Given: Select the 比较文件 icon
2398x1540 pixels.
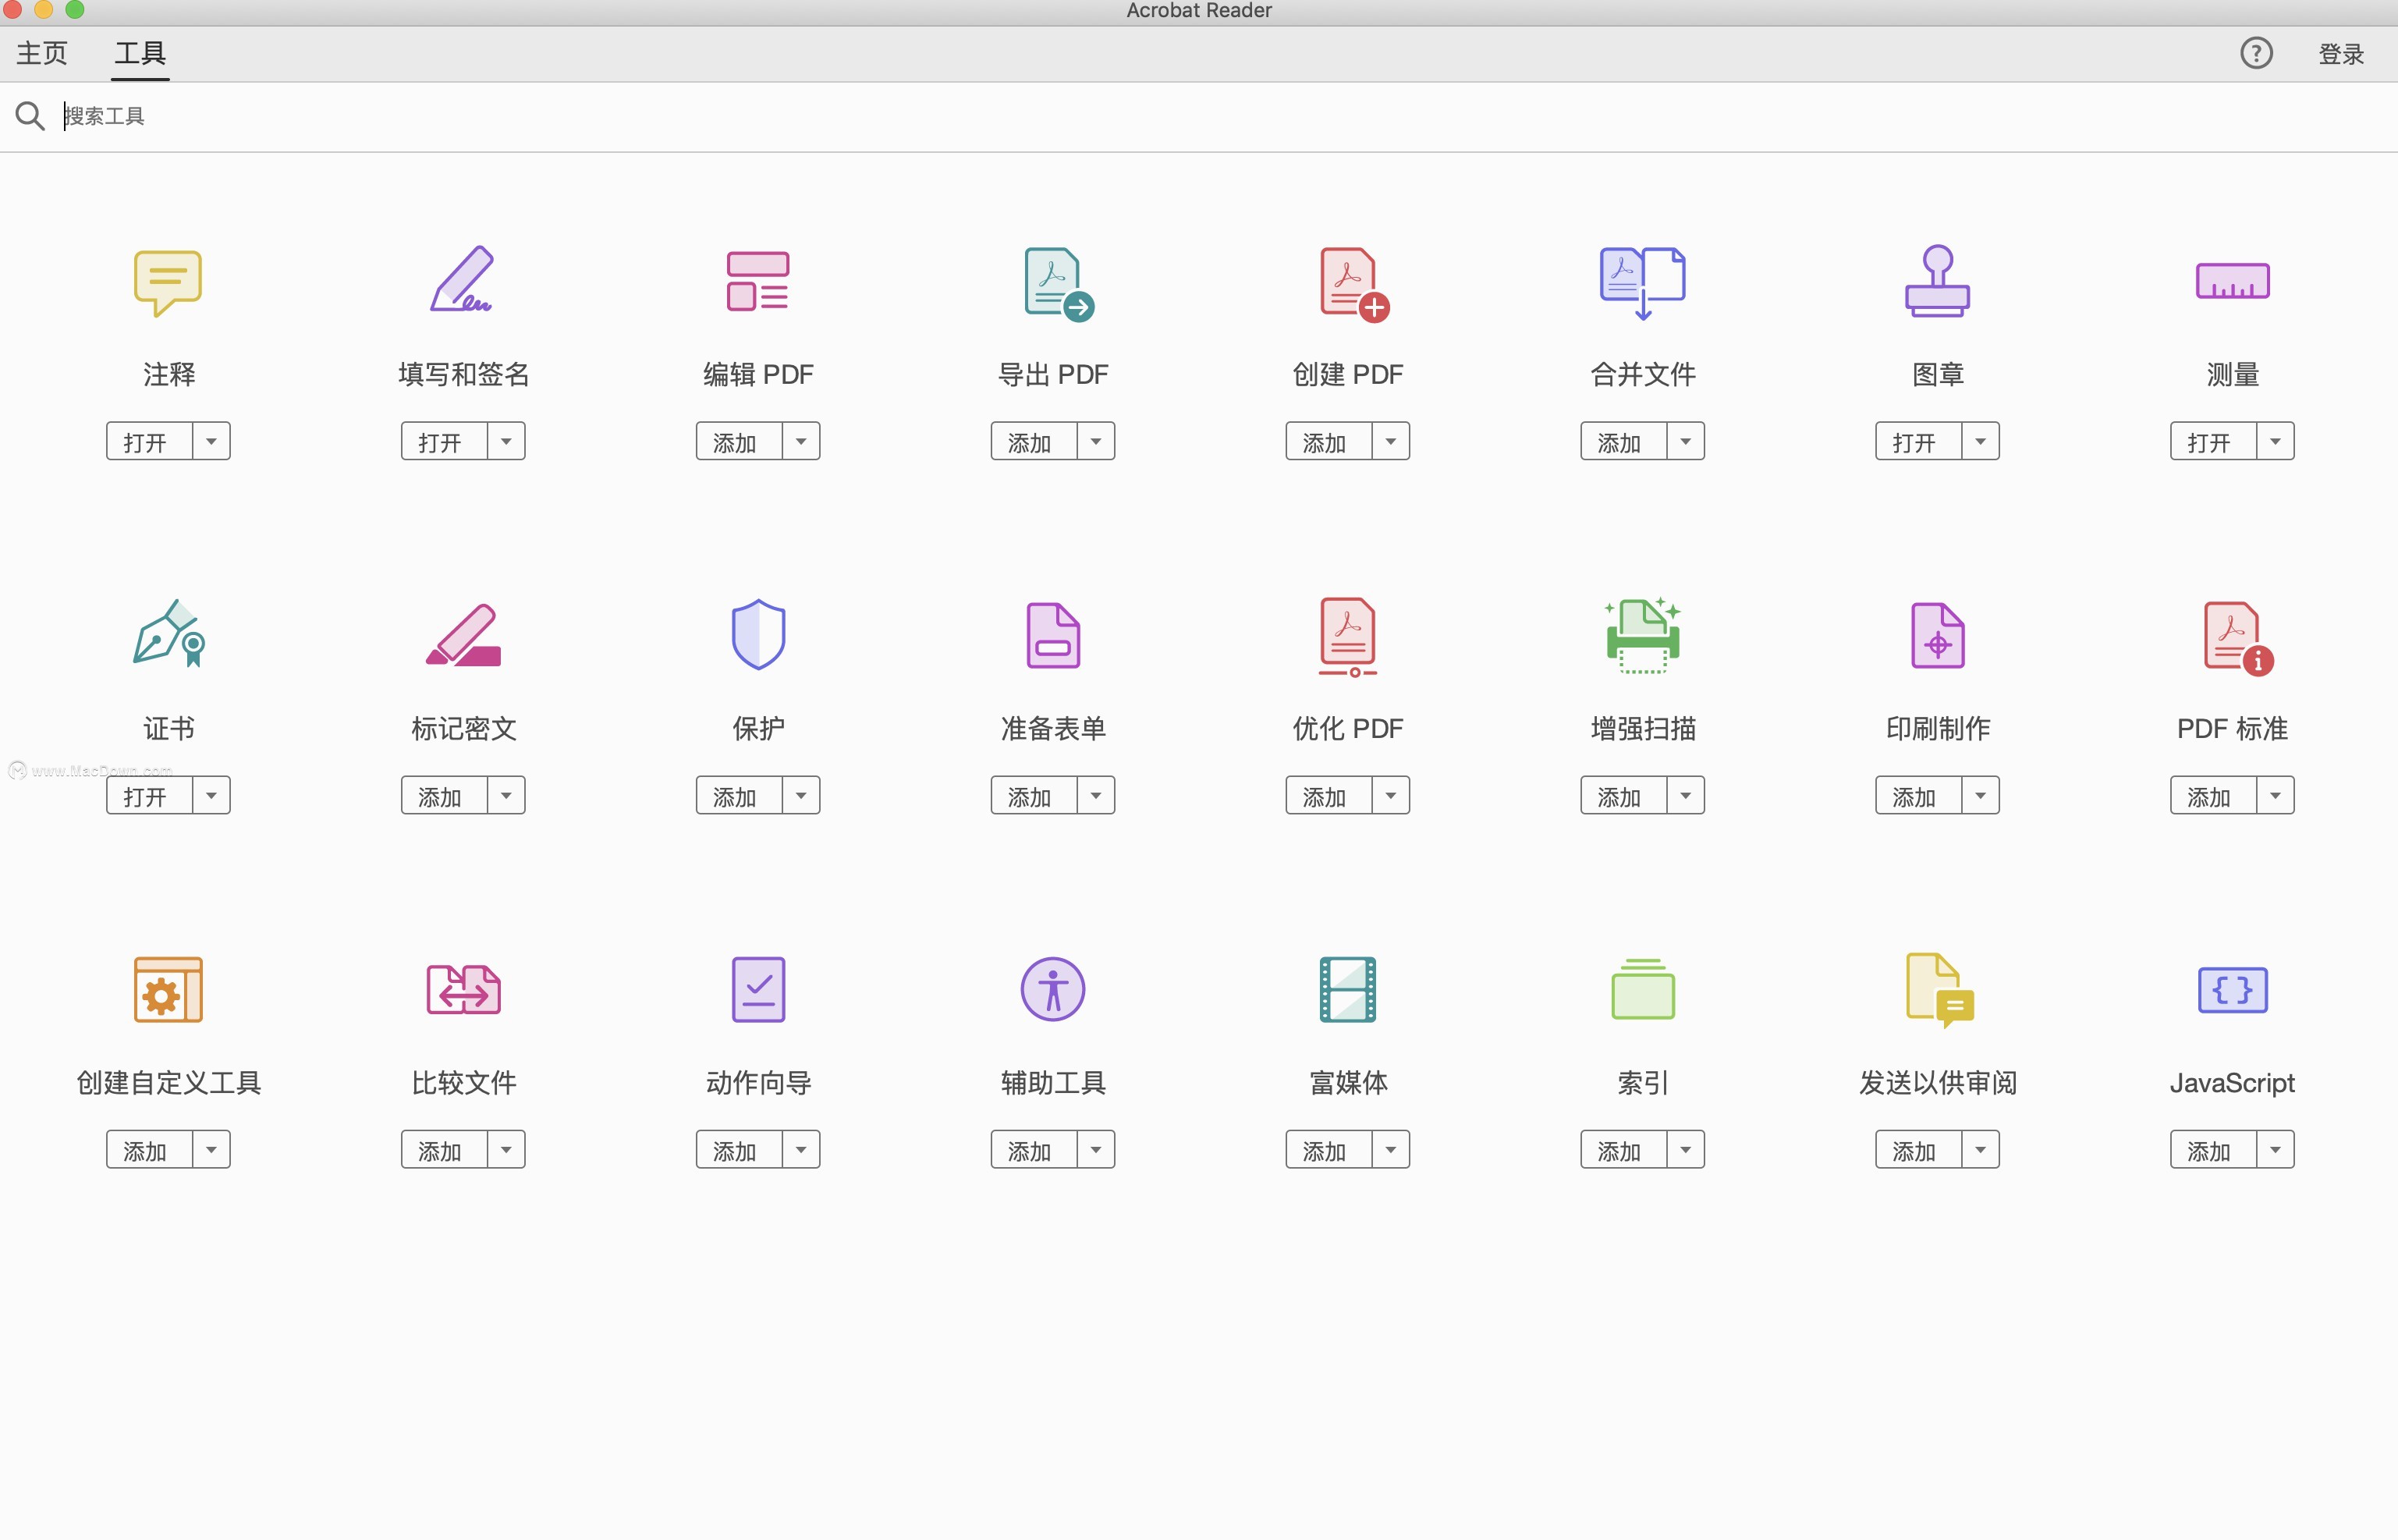Looking at the screenshot, I should [463, 990].
